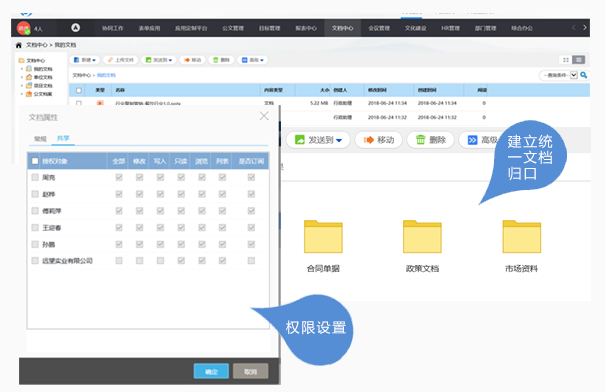Toggle select-all checkbox in file table header
The height and width of the screenshot is (392, 605).
click(79, 90)
